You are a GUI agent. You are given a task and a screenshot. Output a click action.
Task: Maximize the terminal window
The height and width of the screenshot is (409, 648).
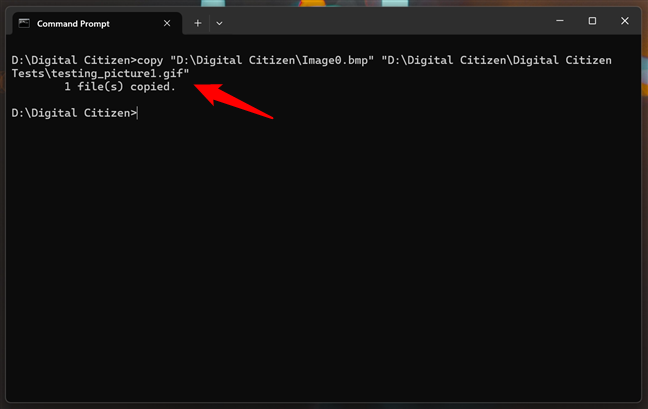tap(592, 21)
